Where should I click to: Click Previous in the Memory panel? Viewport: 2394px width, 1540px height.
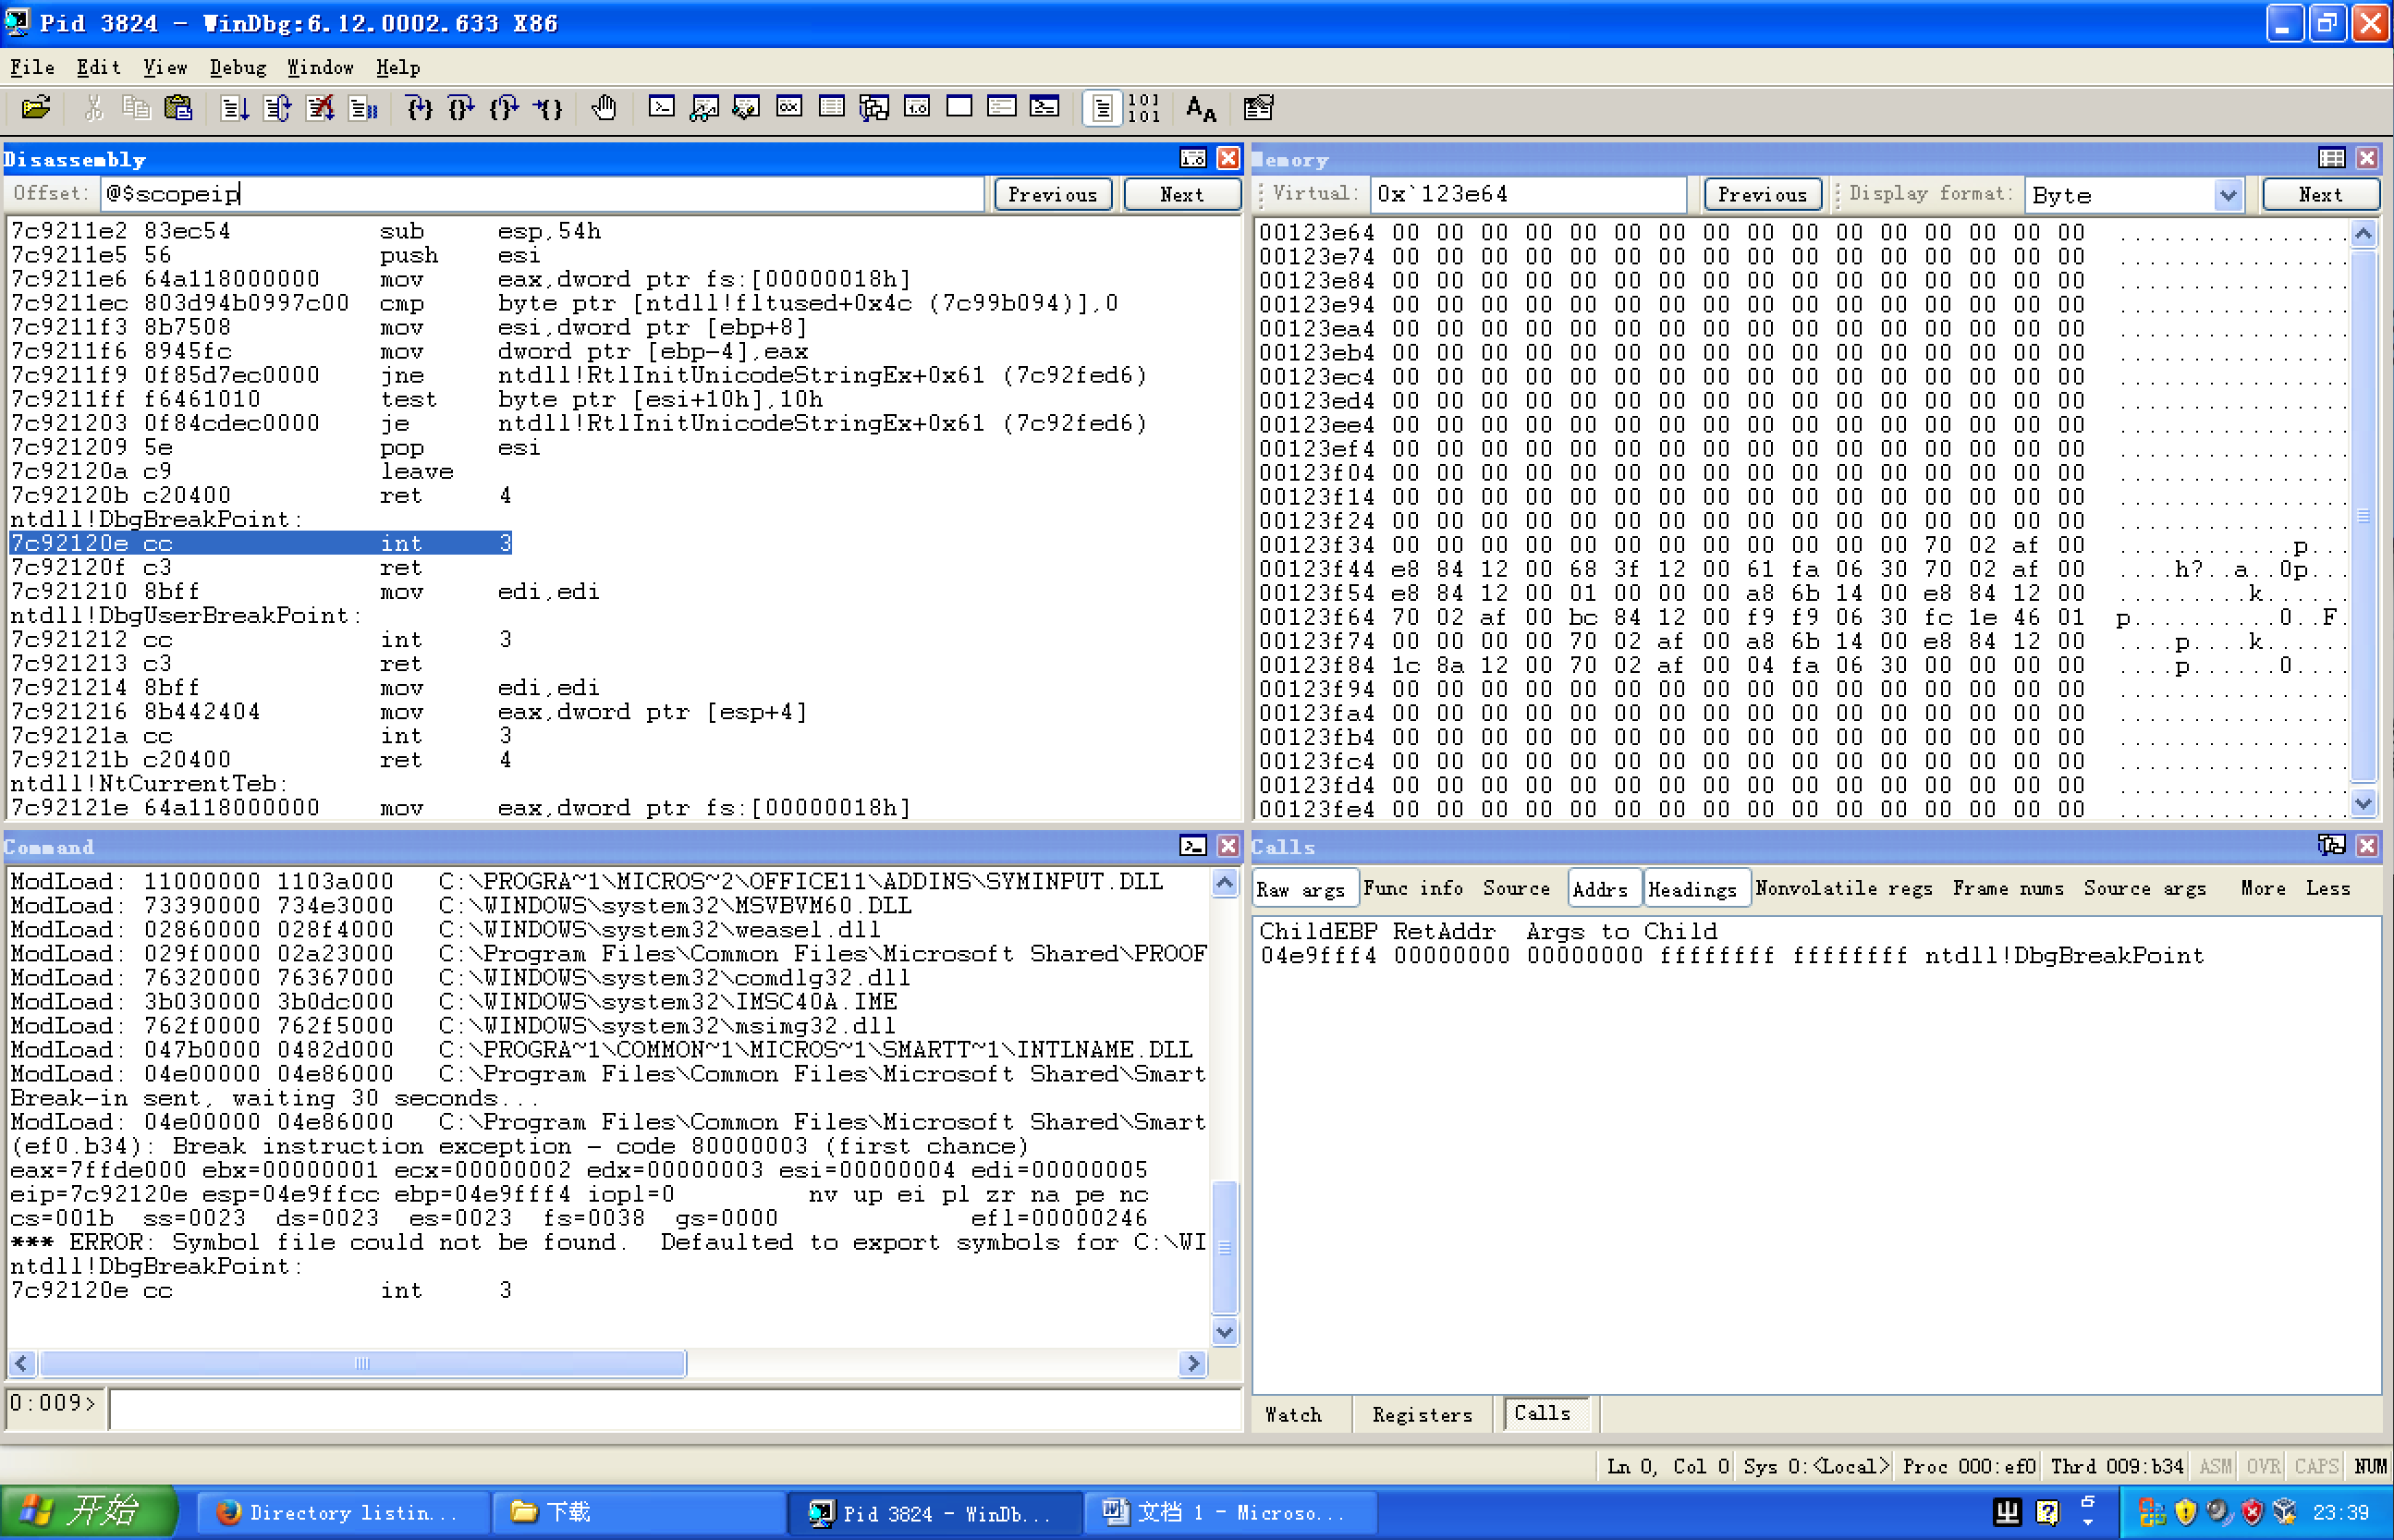click(1762, 195)
